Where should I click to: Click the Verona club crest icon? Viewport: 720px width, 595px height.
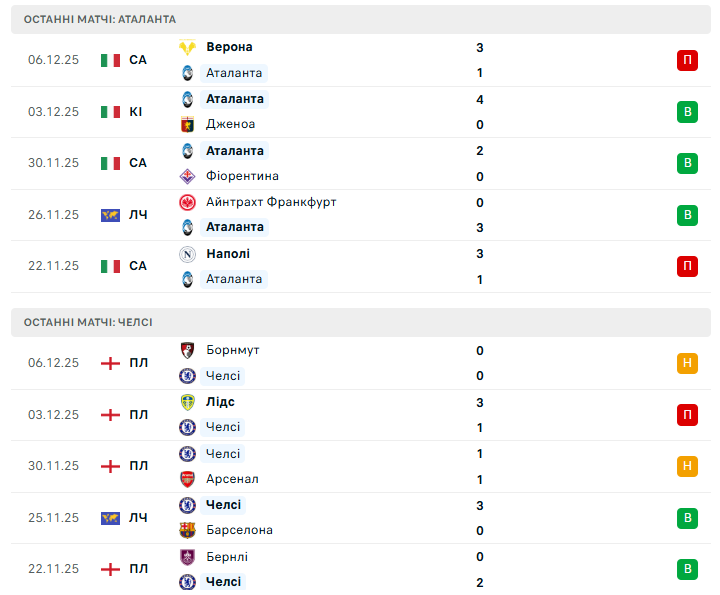[x=187, y=47]
